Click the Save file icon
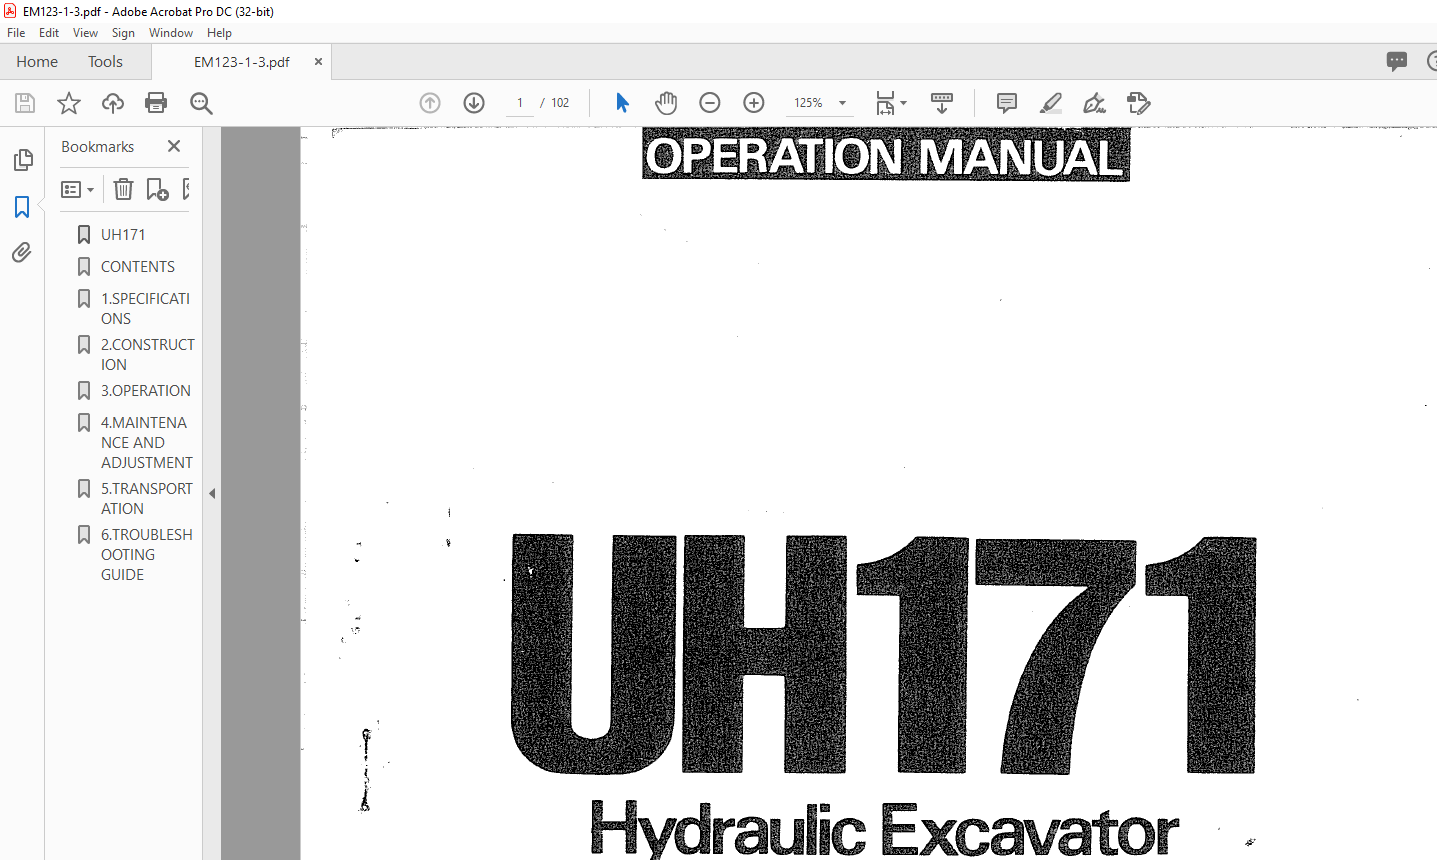This screenshot has width=1437, height=860. pos(25,103)
